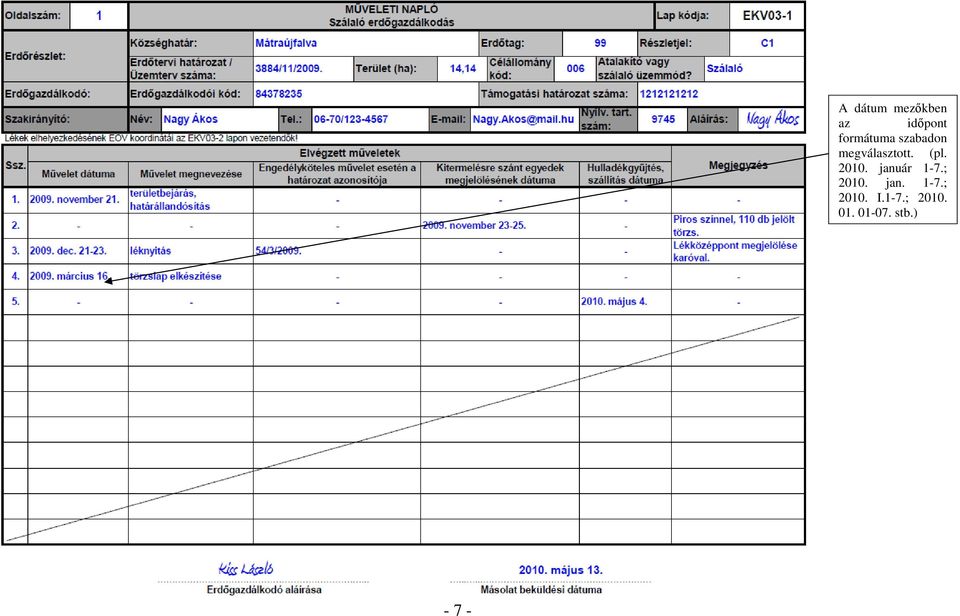This screenshot has height=616, width=960.
Task: Click the határozat identifier 54/3/2009.
Action: [278, 250]
